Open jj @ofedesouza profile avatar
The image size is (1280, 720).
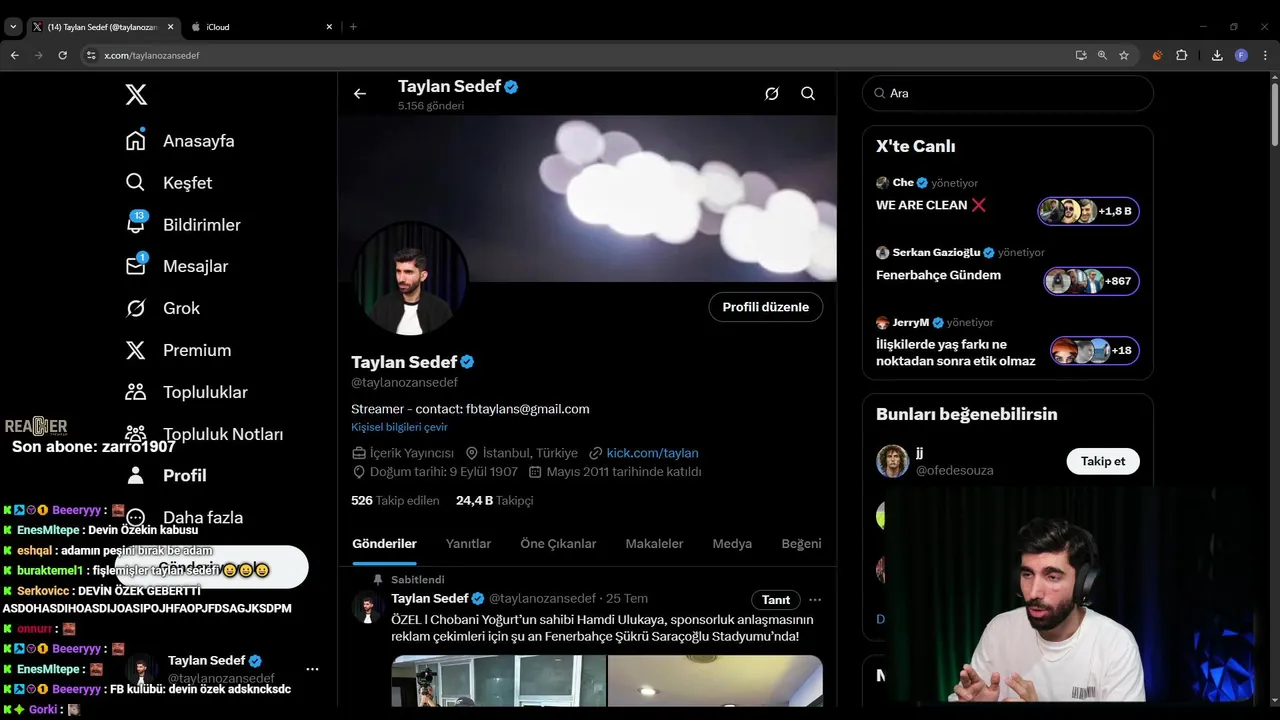[x=892, y=461]
